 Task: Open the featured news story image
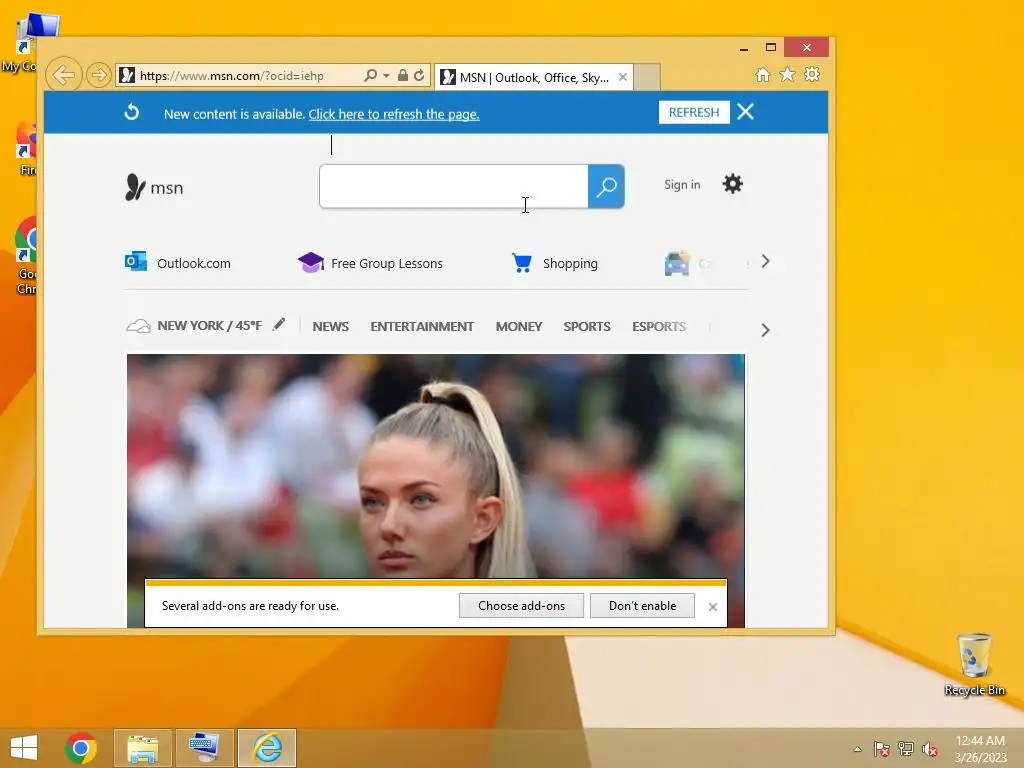(436, 466)
